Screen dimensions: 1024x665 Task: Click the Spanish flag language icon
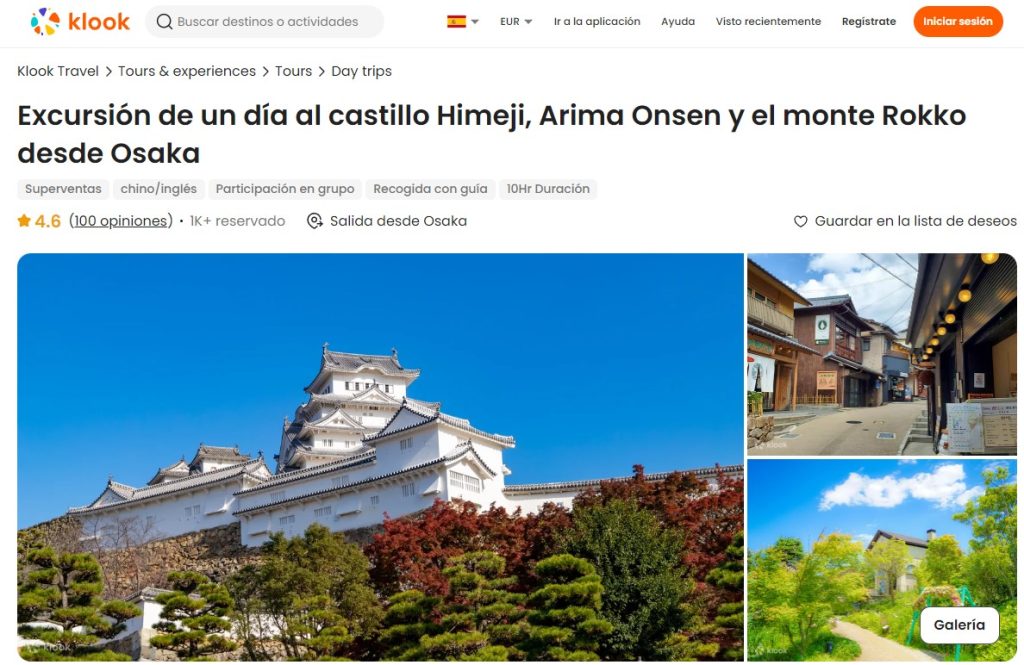(456, 22)
